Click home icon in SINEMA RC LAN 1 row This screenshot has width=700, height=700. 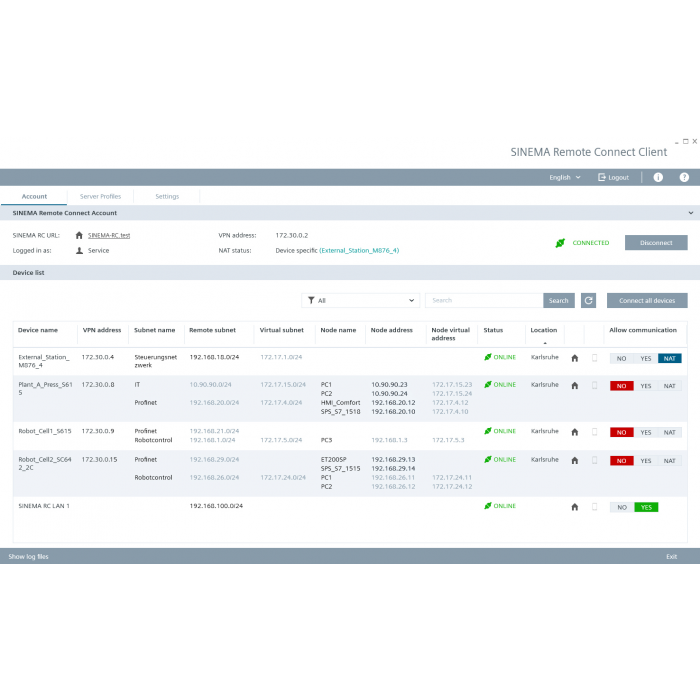pos(574,507)
